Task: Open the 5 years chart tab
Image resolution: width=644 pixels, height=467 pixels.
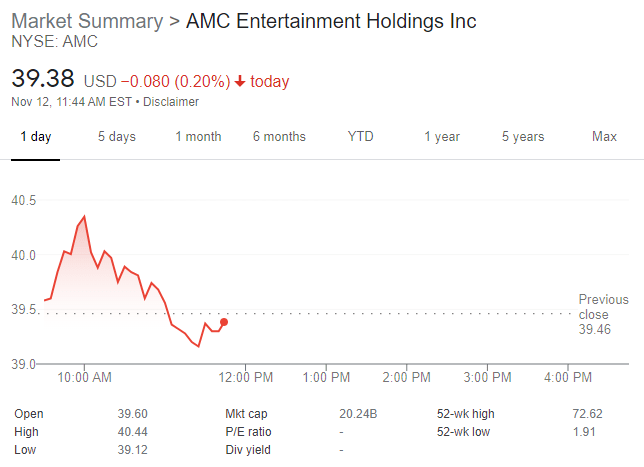Action: tap(523, 137)
